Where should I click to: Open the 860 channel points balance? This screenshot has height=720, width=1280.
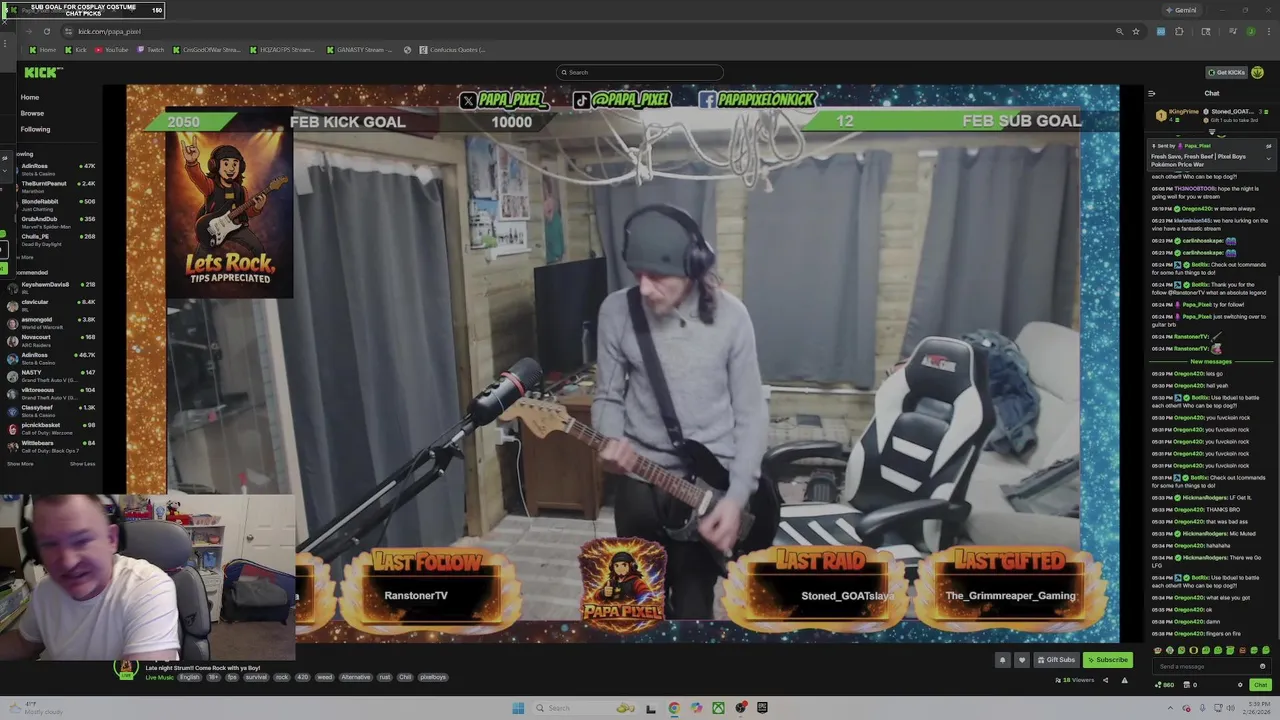coord(1164,685)
